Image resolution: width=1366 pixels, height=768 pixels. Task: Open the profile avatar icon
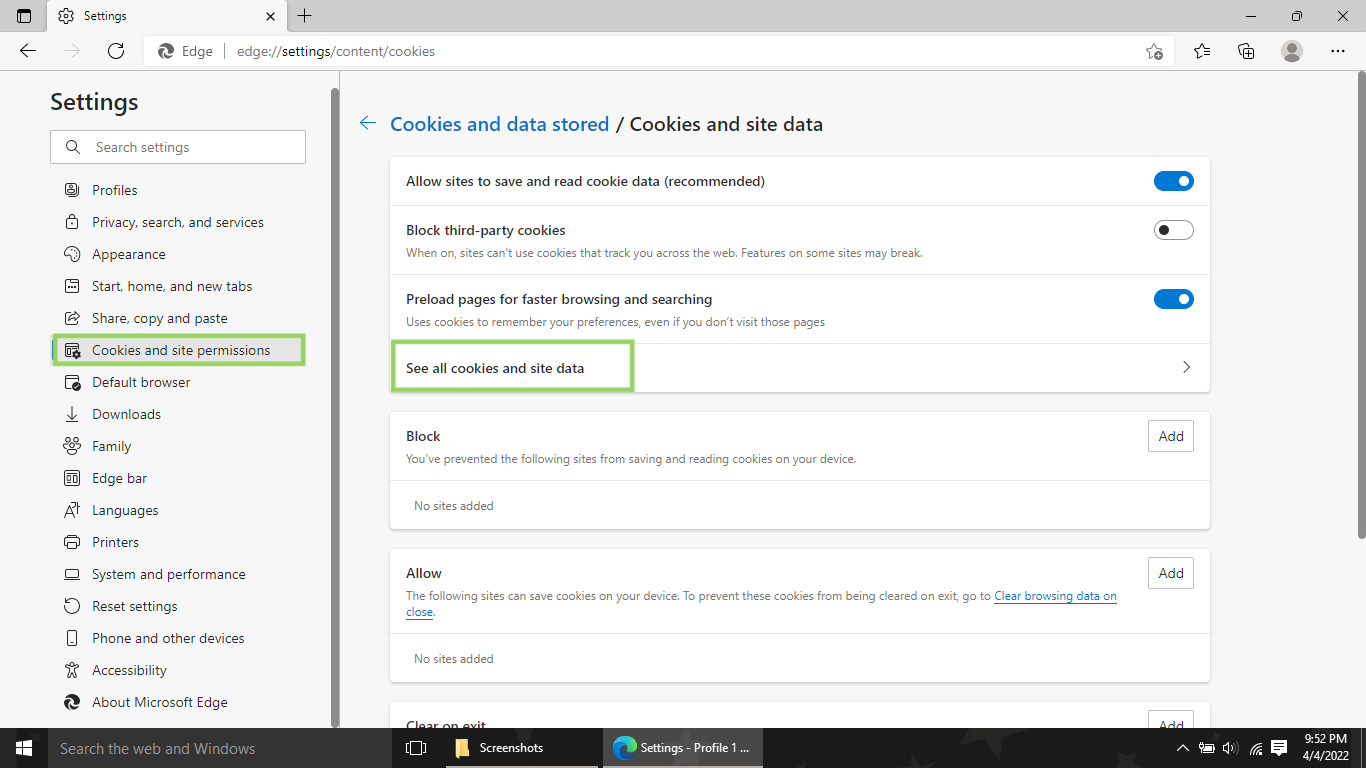click(1292, 51)
